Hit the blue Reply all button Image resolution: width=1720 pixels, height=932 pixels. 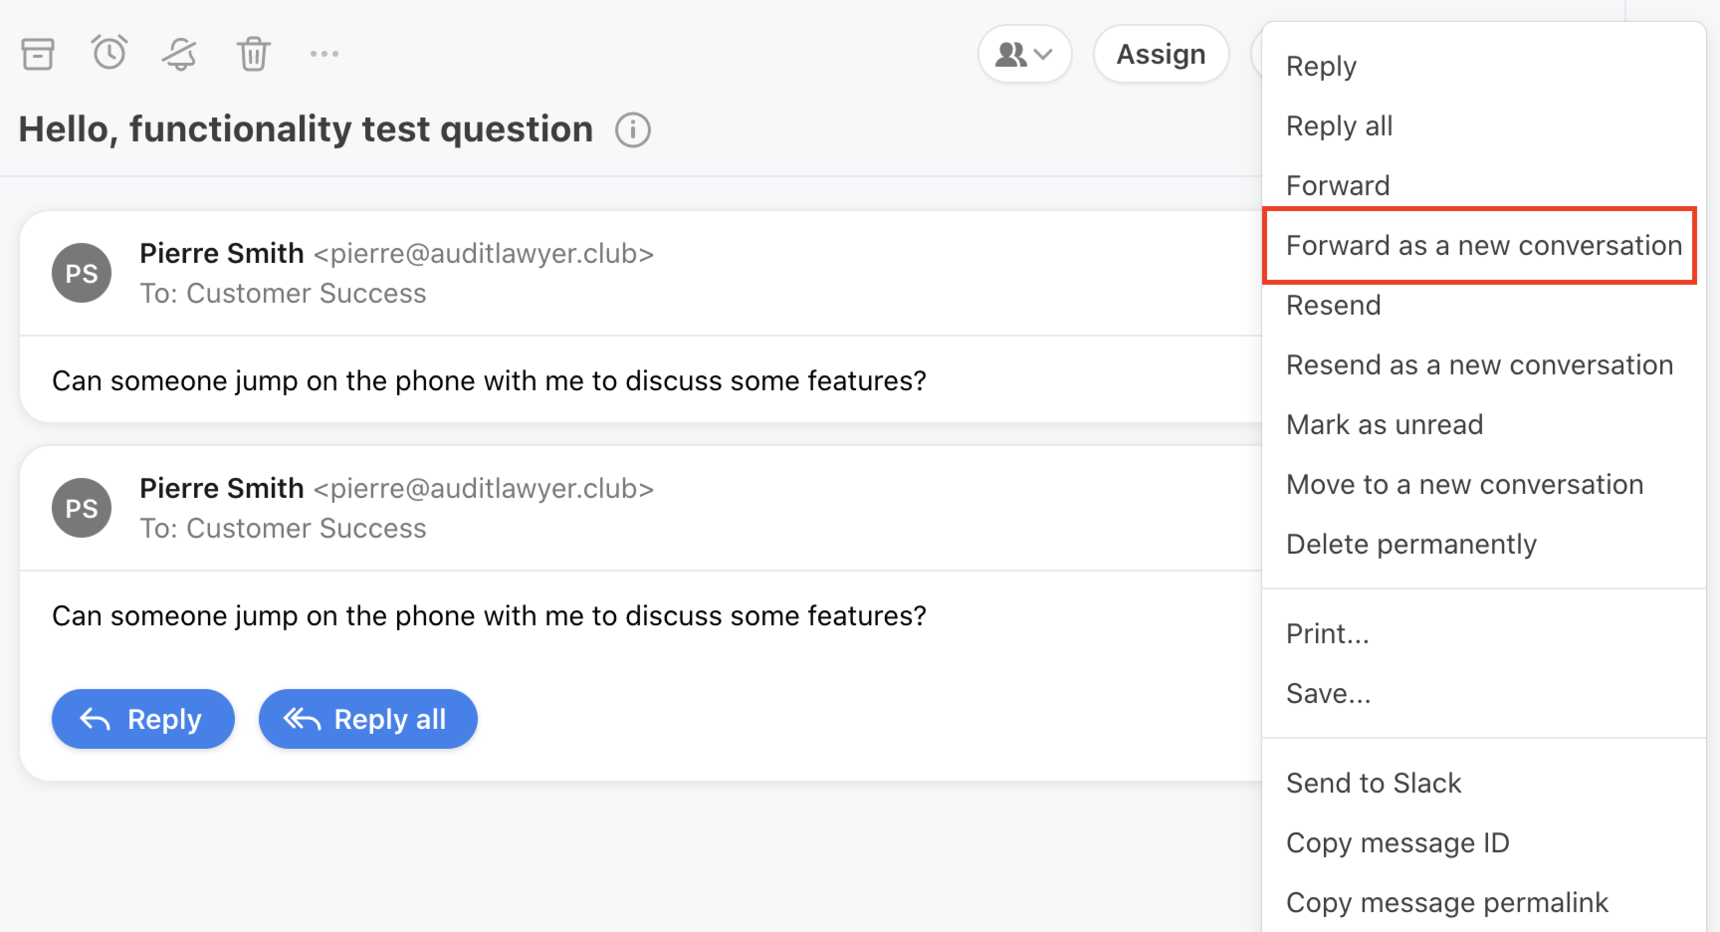368,719
